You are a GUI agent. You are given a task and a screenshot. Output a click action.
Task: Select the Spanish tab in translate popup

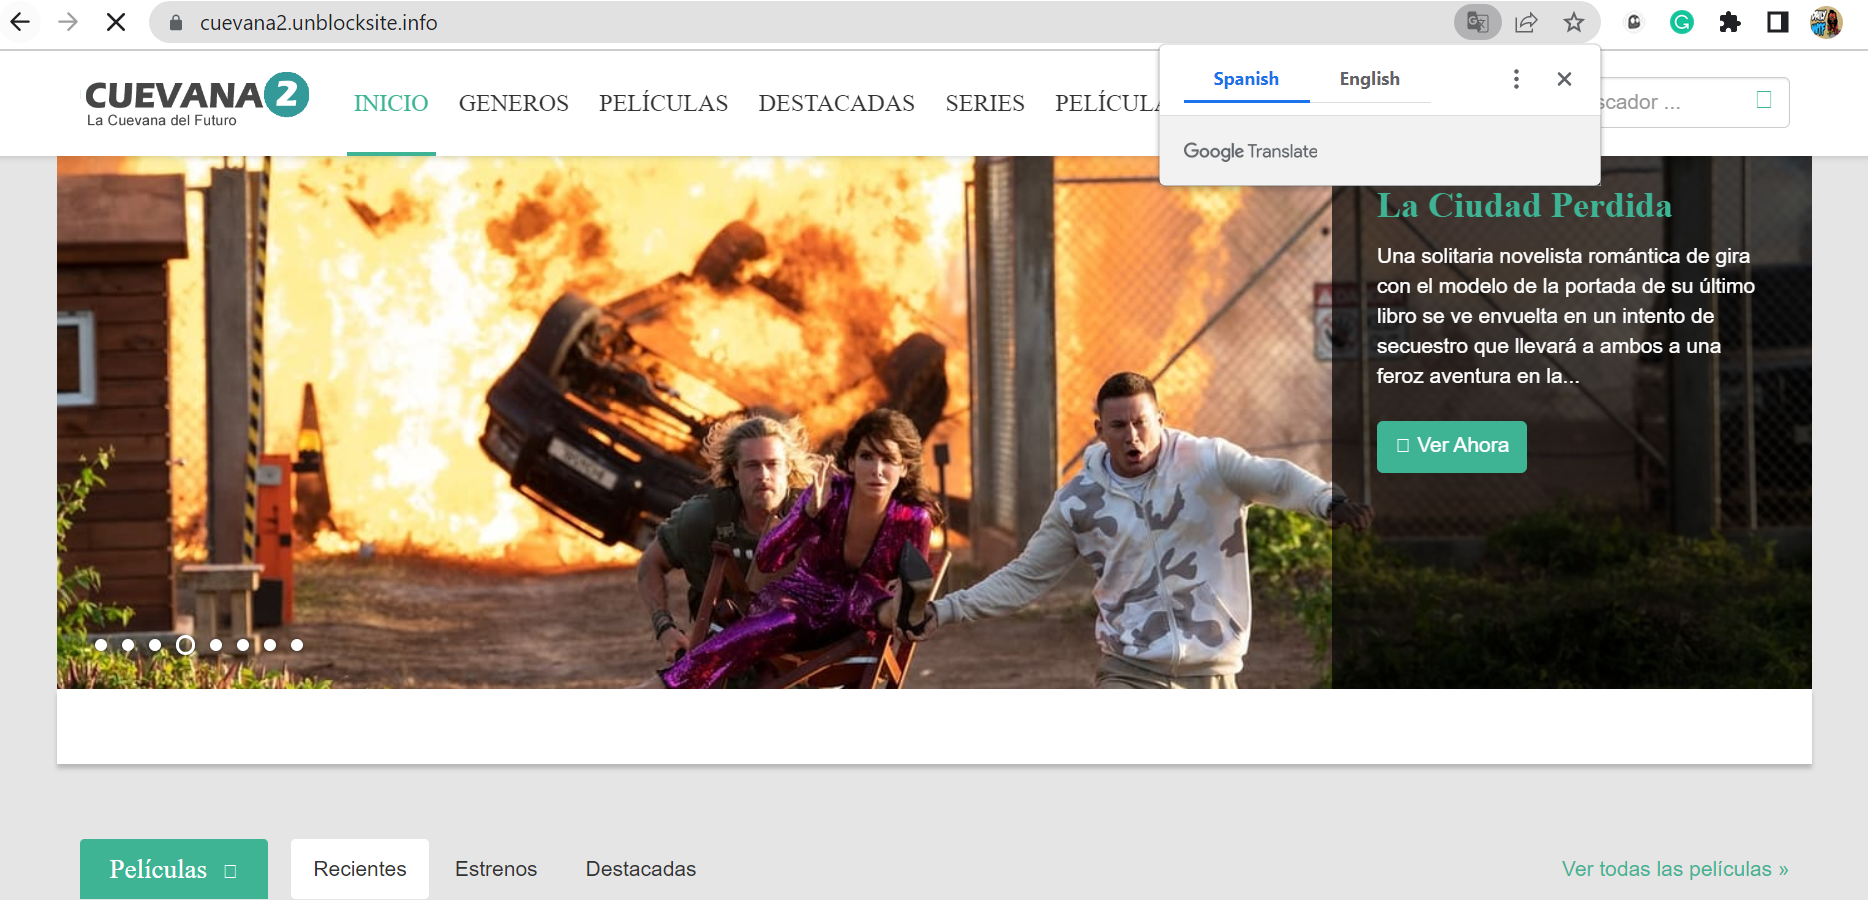coord(1246,79)
